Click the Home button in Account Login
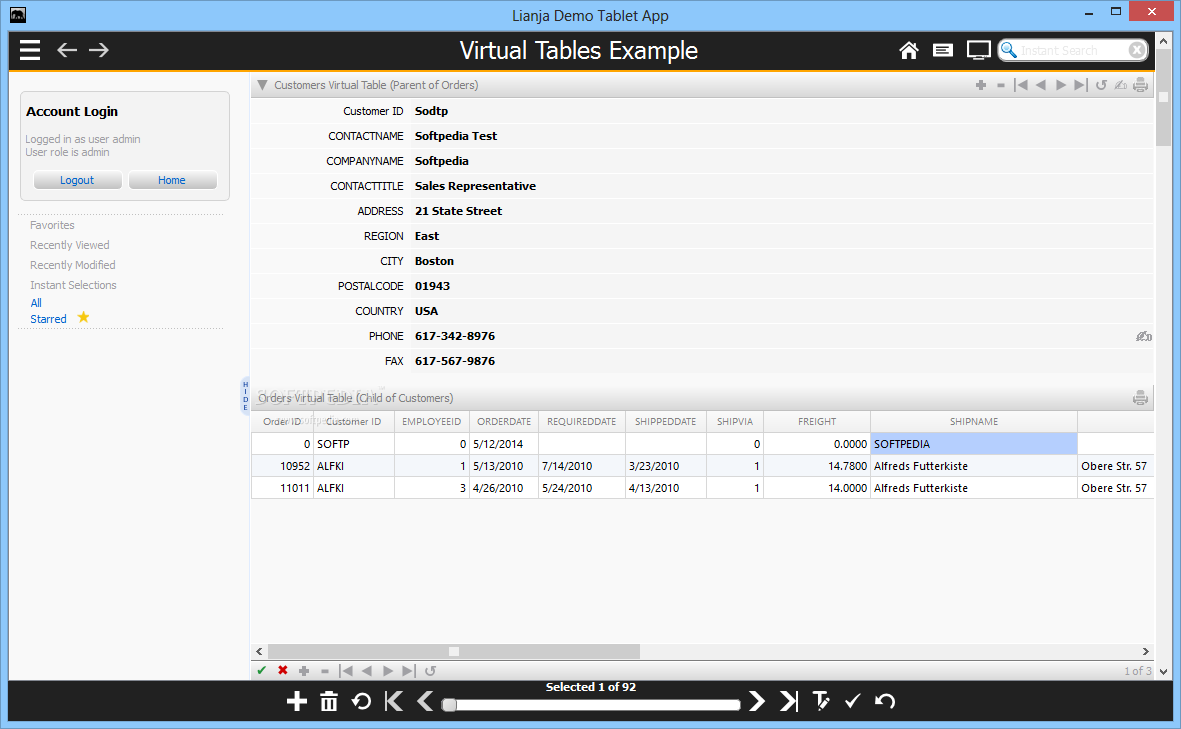This screenshot has height=729, width=1181. tap(172, 180)
